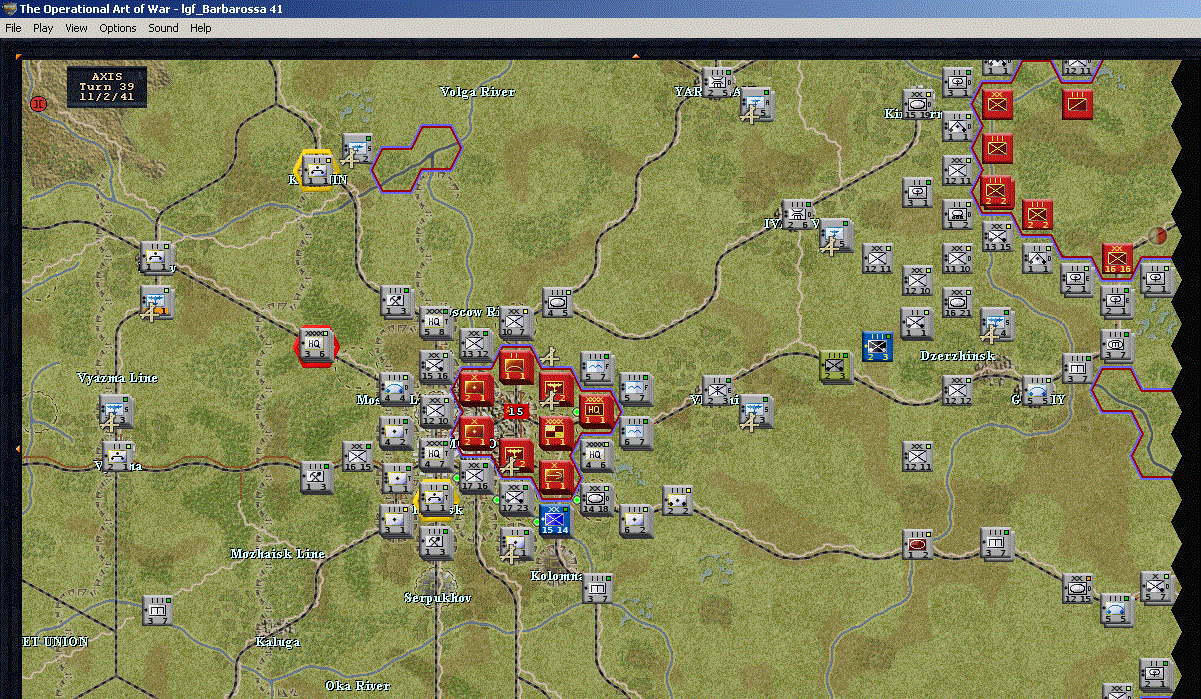
Task: Click the red objective circle near the 16-16 unit
Action: point(1157,235)
